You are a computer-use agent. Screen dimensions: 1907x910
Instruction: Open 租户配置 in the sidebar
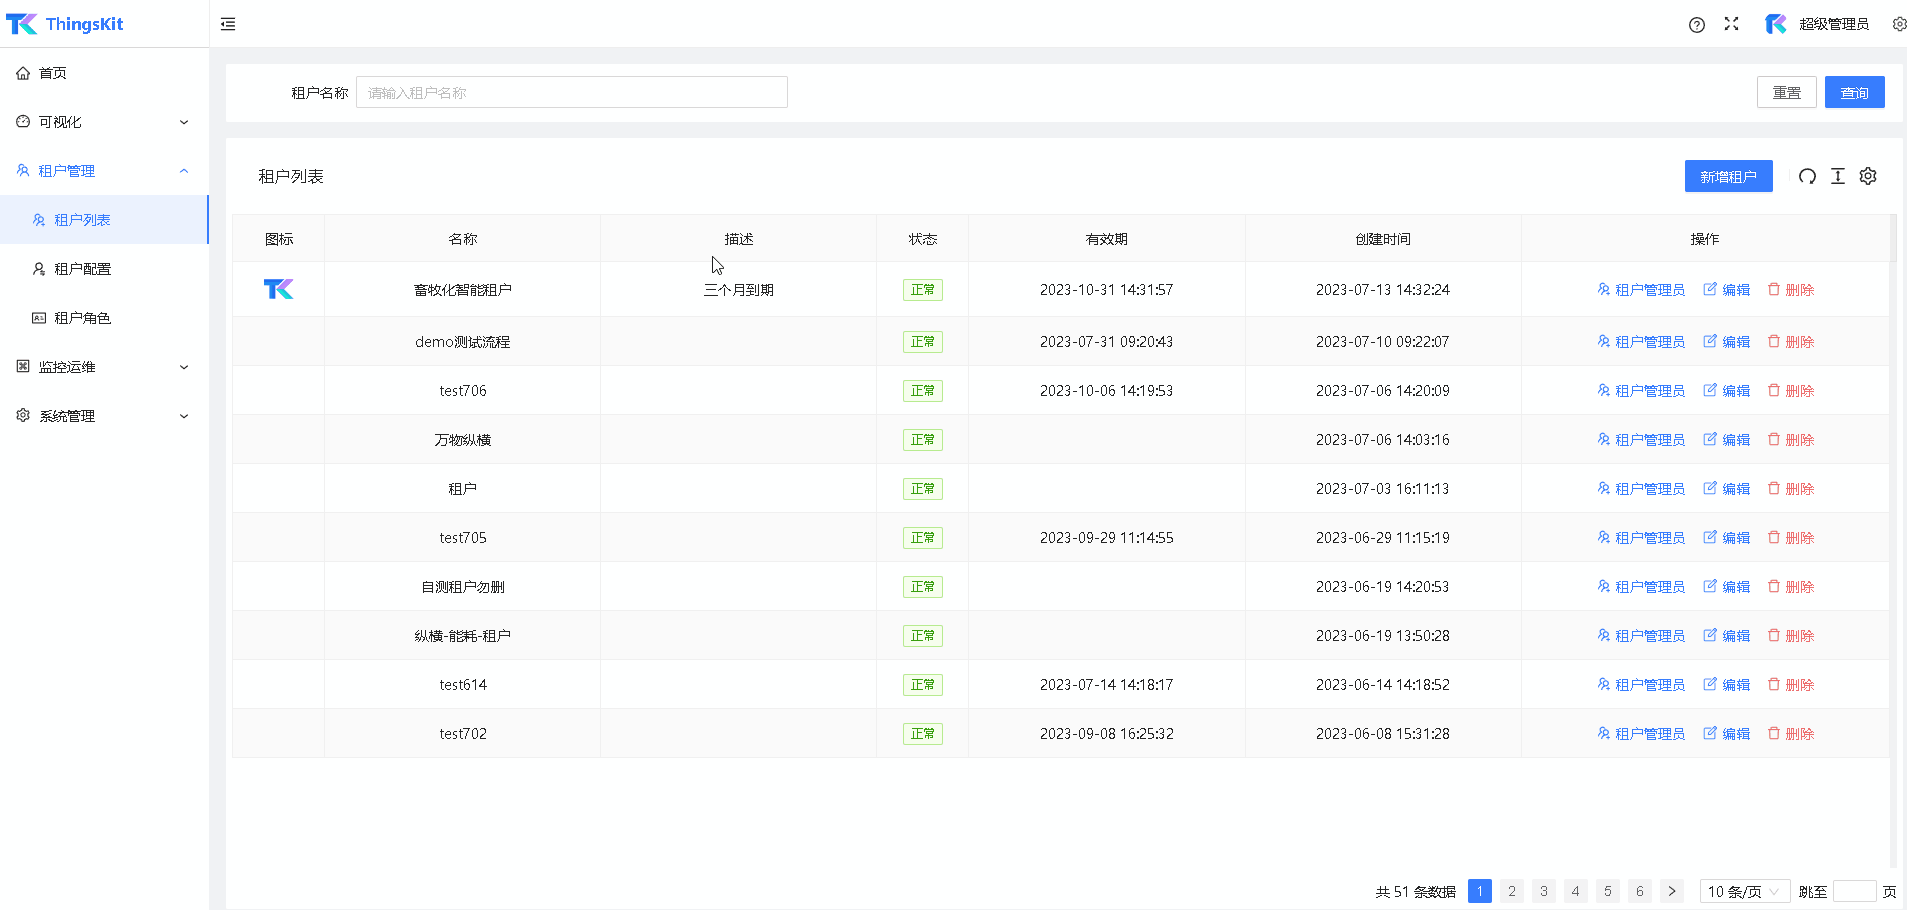82,269
